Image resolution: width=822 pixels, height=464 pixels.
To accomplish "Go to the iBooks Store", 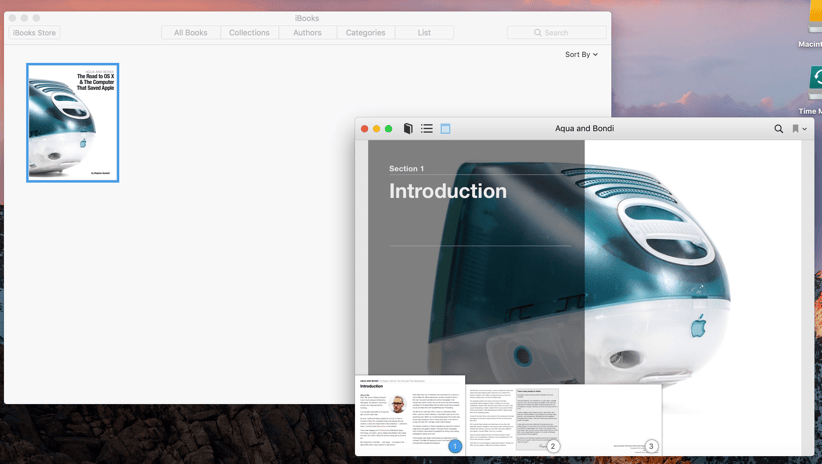I will (x=35, y=33).
